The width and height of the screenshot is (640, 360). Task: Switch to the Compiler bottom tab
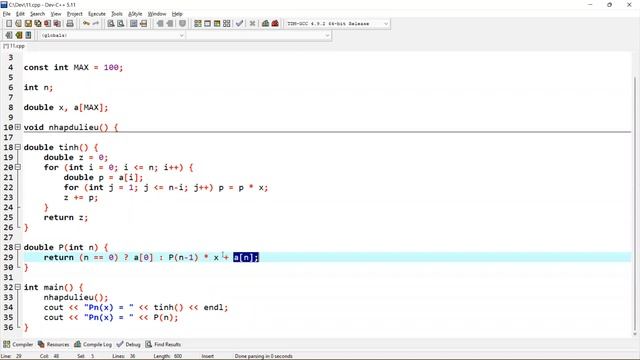click(18, 344)
